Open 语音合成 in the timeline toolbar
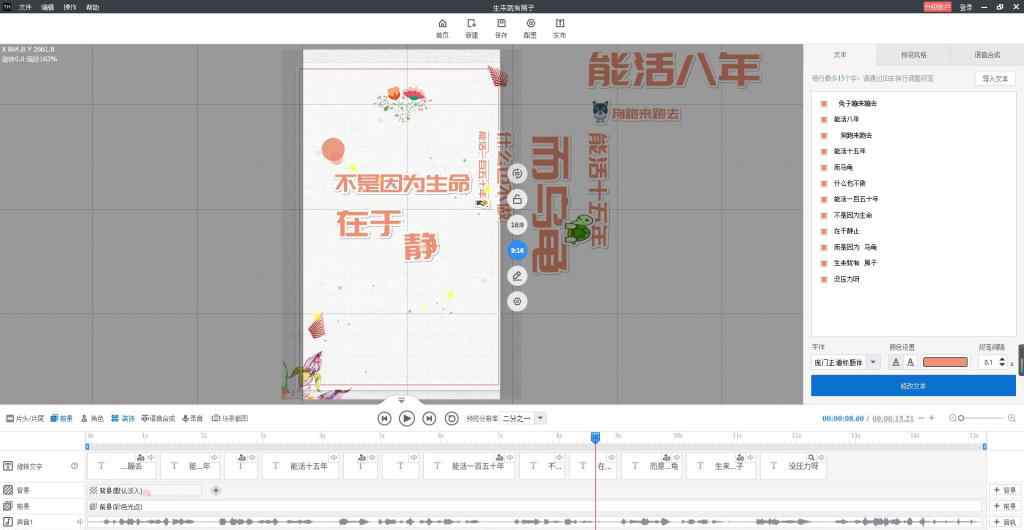Viewport: 1024px width, 530px height. 158,418
